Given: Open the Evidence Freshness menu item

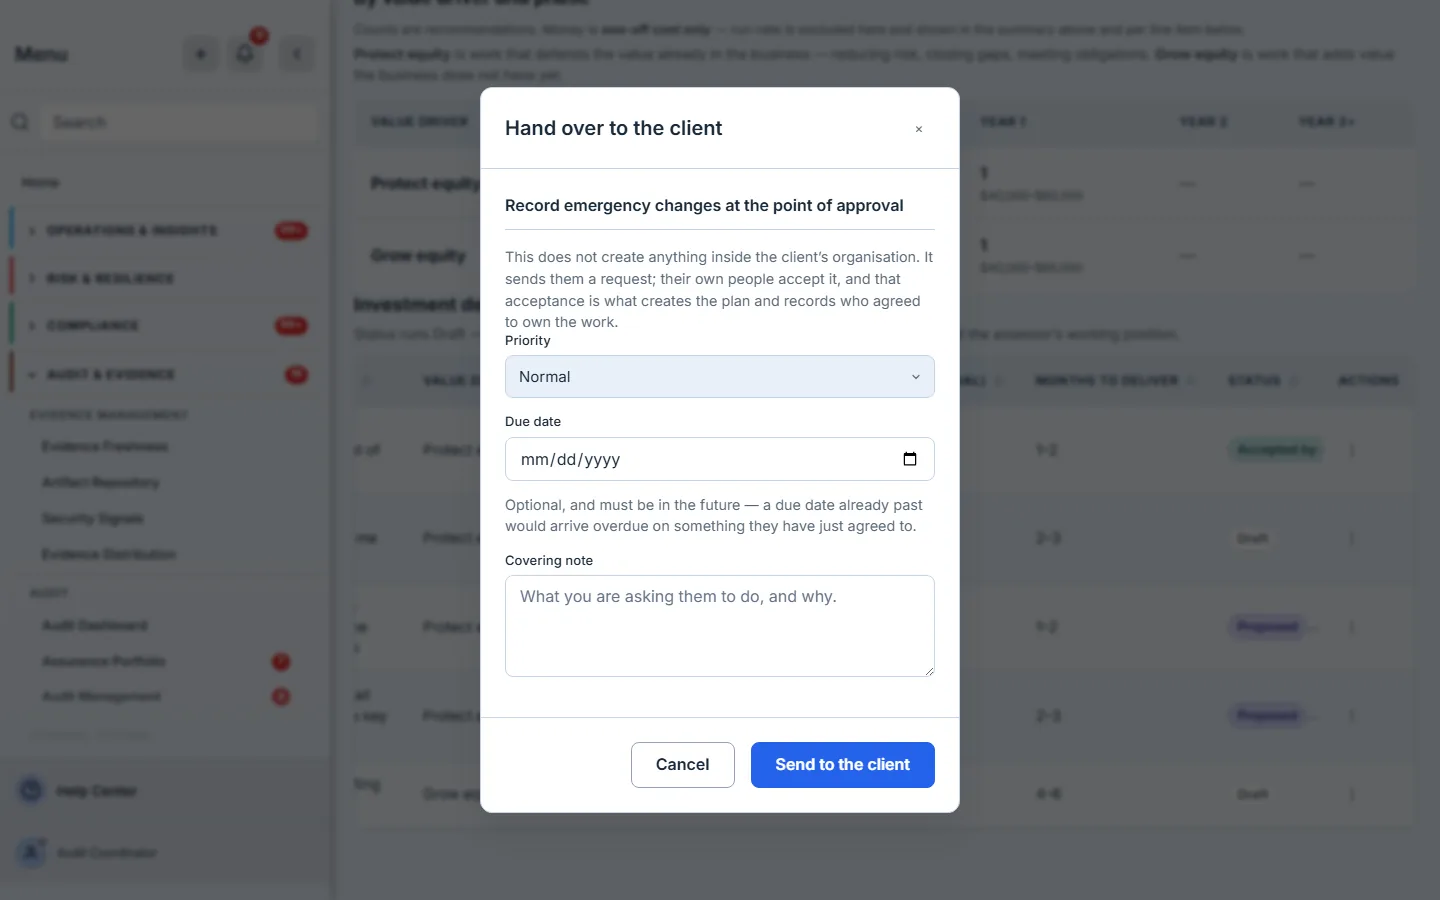Looking at the screenshot, I should point(105,446).
